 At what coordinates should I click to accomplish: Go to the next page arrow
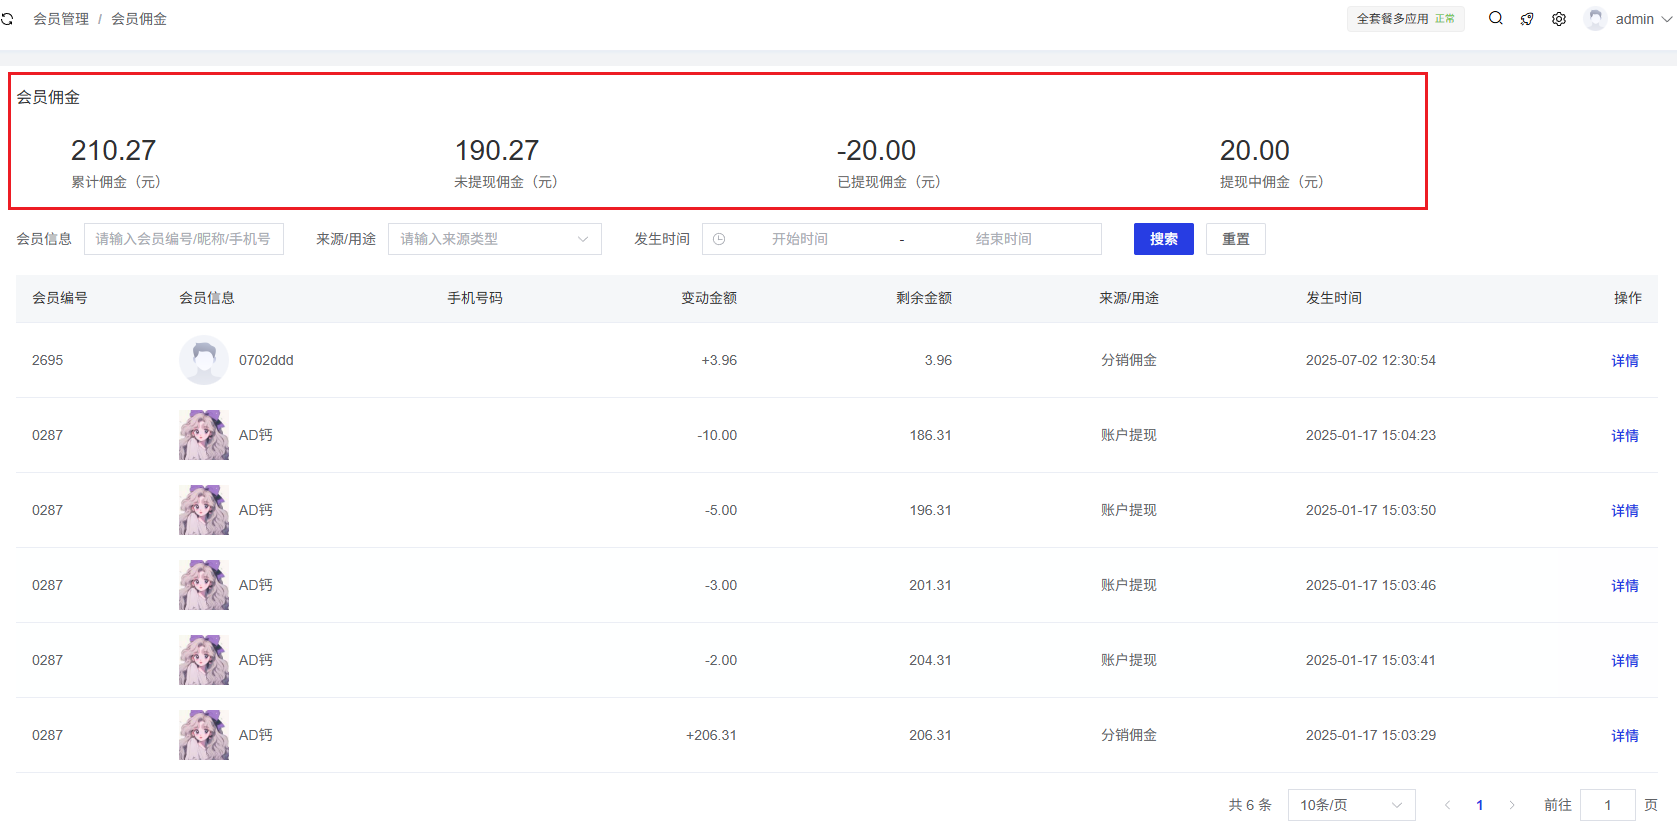(1512, 805)
